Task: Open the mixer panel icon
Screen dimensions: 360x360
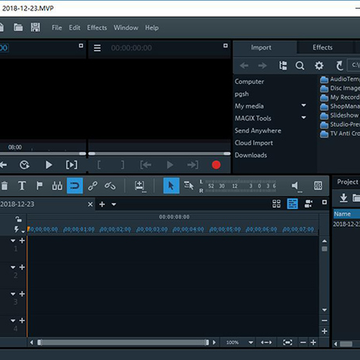Action: point(318,186)
